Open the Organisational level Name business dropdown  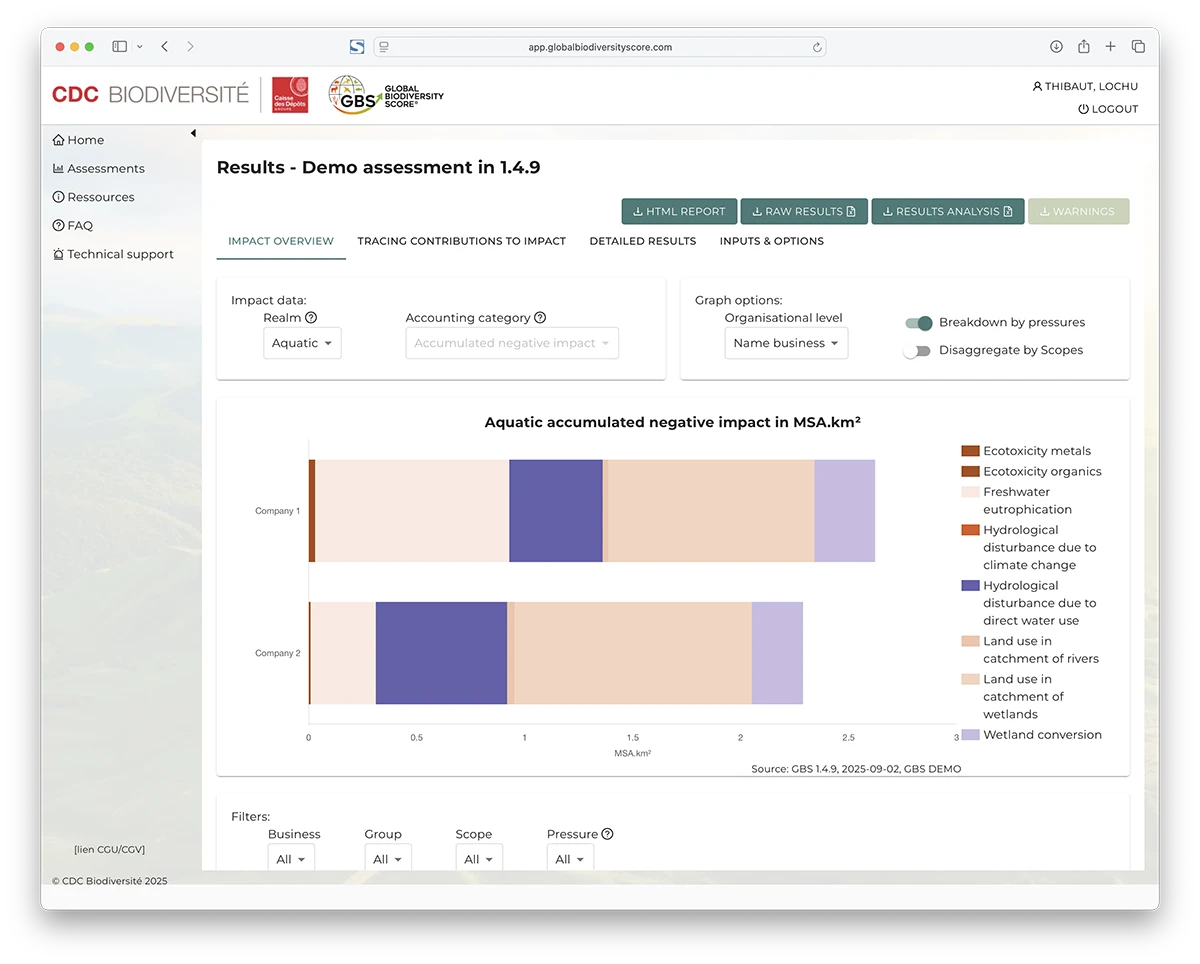[786, 343]
